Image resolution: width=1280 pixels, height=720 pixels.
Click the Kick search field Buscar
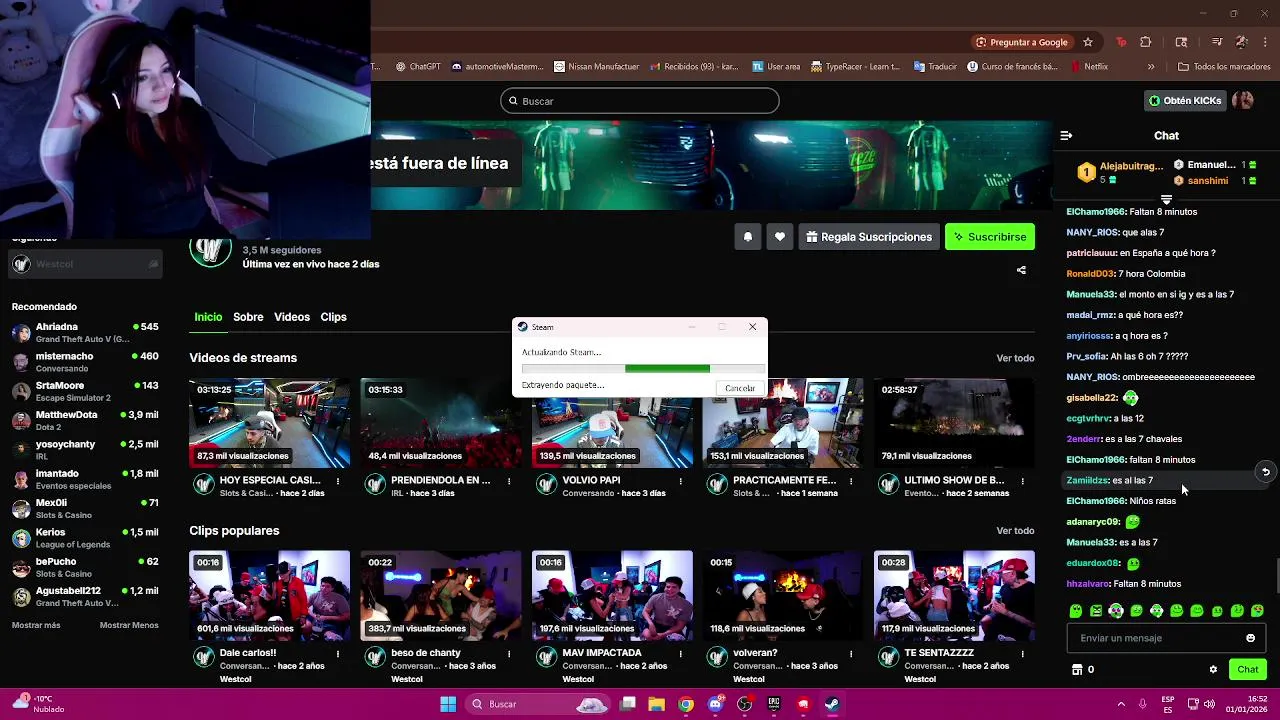point(640,101)
